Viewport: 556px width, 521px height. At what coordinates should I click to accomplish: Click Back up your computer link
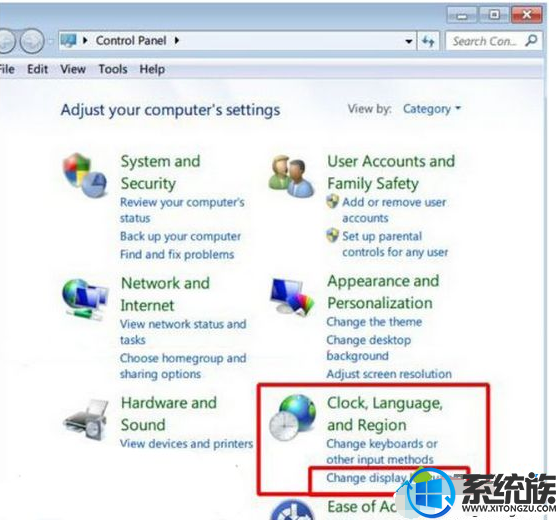click(x=180, y=237)
